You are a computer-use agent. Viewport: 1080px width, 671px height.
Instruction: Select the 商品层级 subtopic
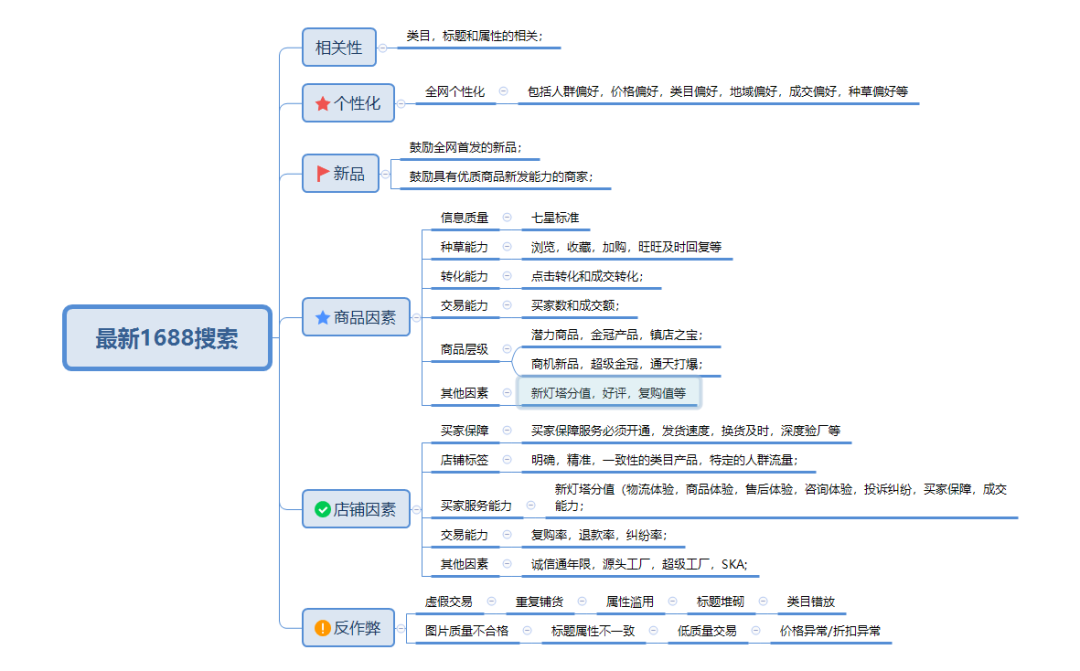464,349
